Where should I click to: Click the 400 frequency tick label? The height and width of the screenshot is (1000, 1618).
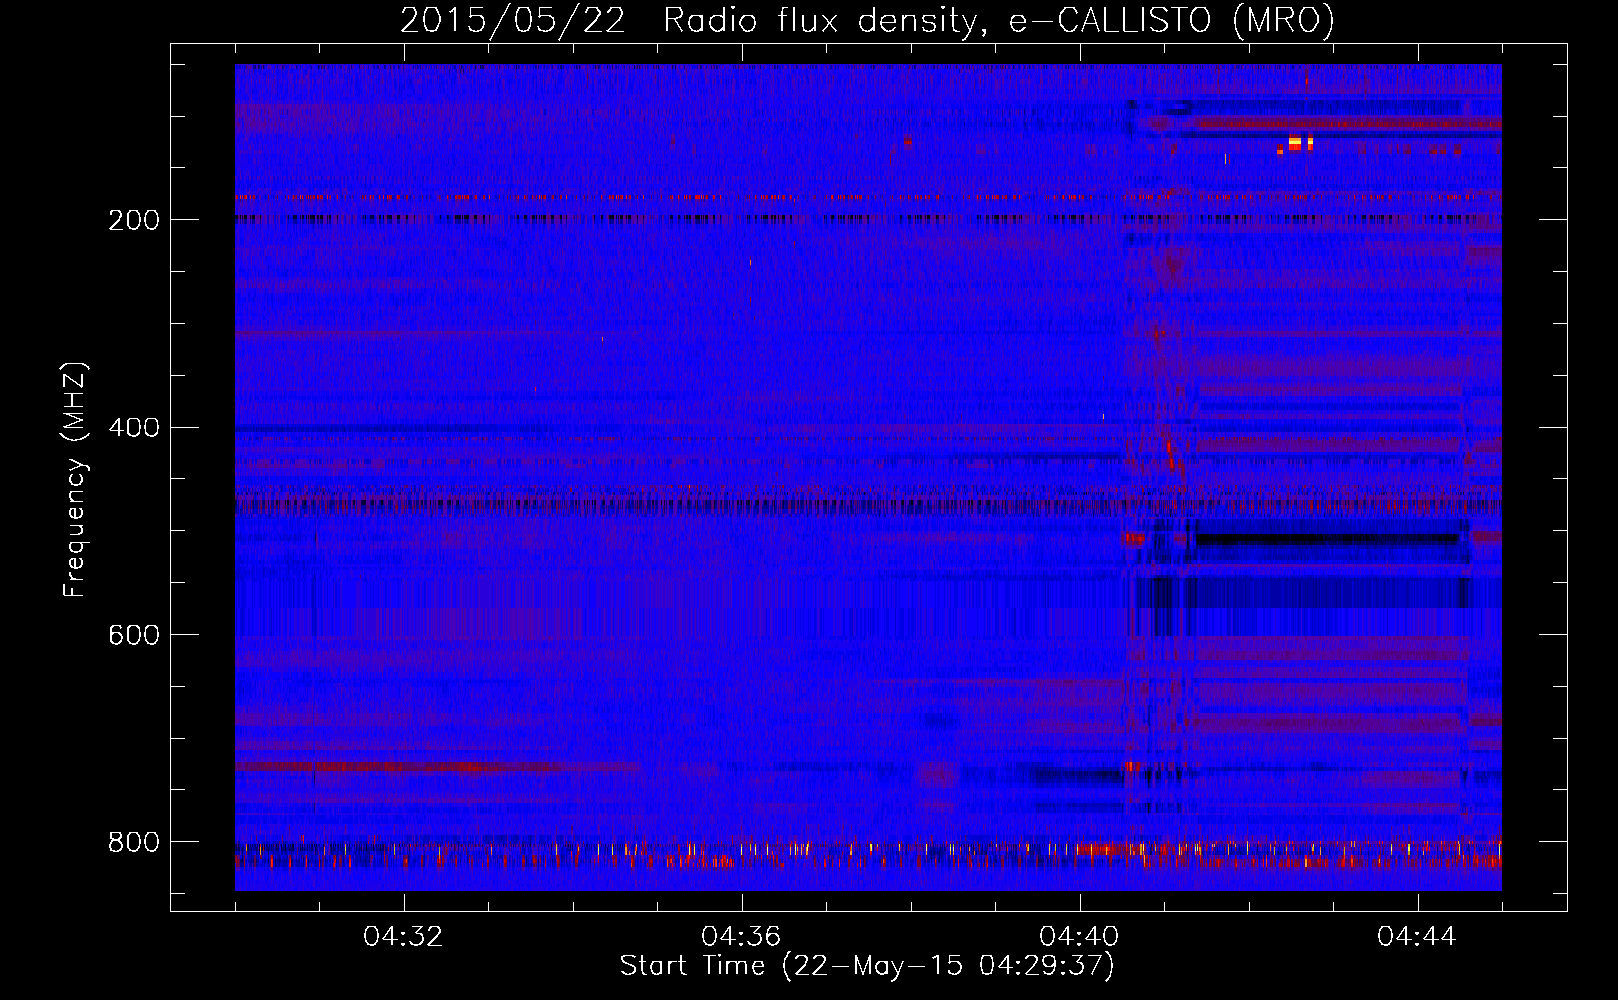[134, 428]
